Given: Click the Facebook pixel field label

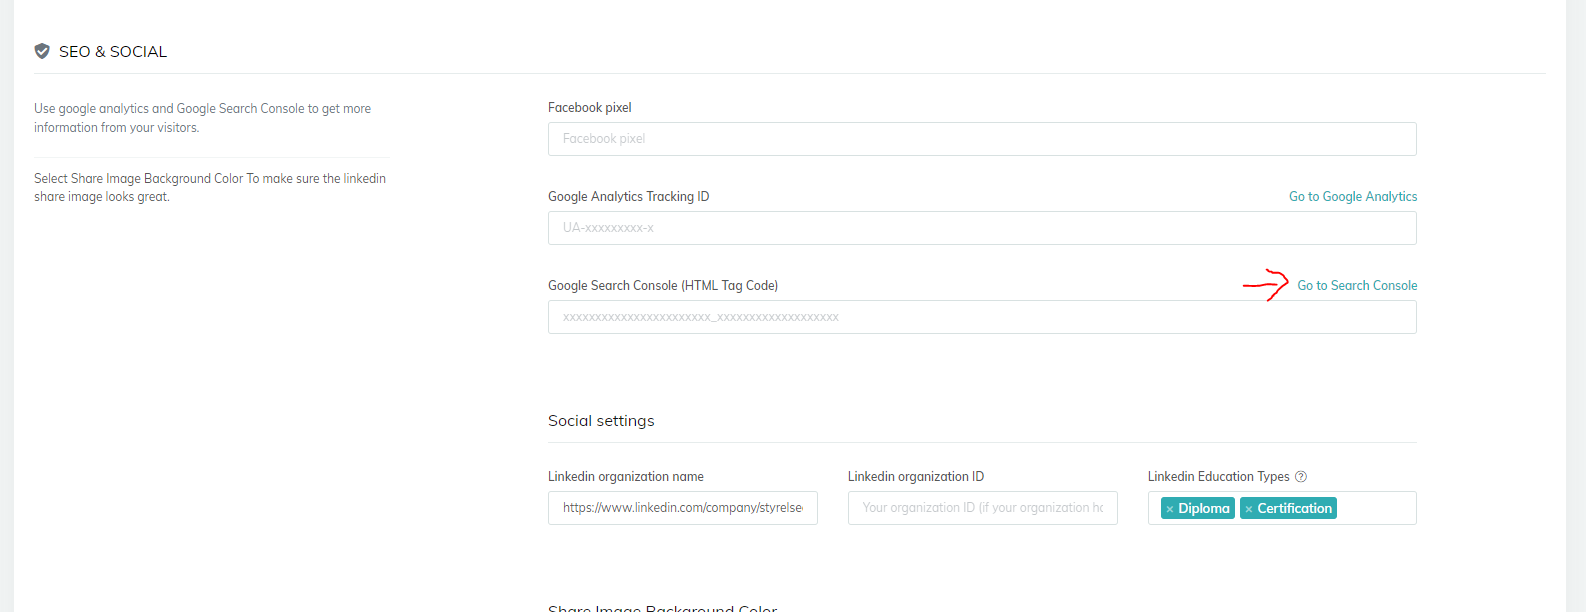Looking at the screenshot, I should 590,108.
